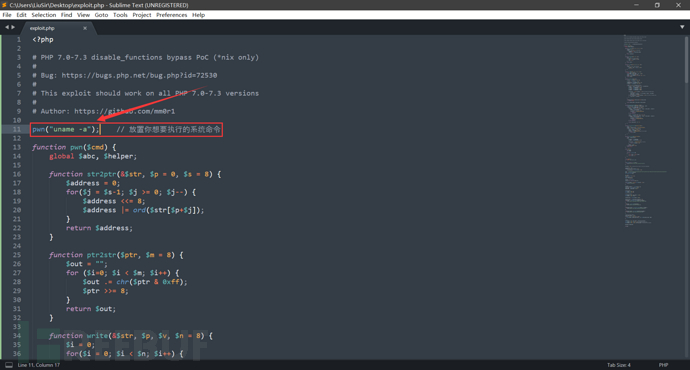Click the minimap code overview
690x370 pixels.
click(645, 130)
